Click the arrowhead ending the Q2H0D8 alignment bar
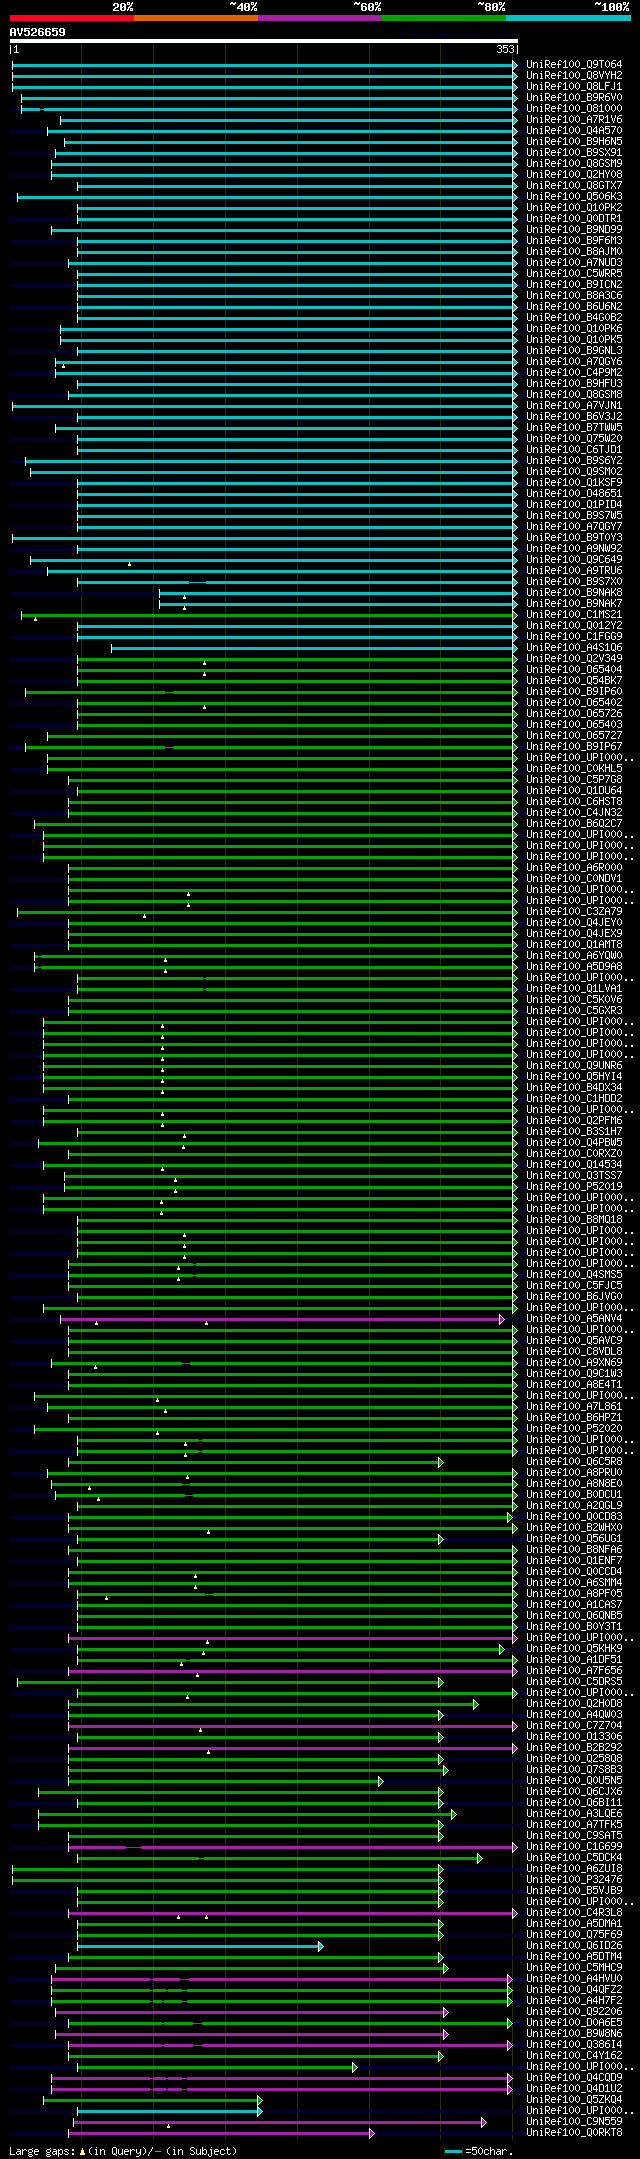 [476, 1704]
